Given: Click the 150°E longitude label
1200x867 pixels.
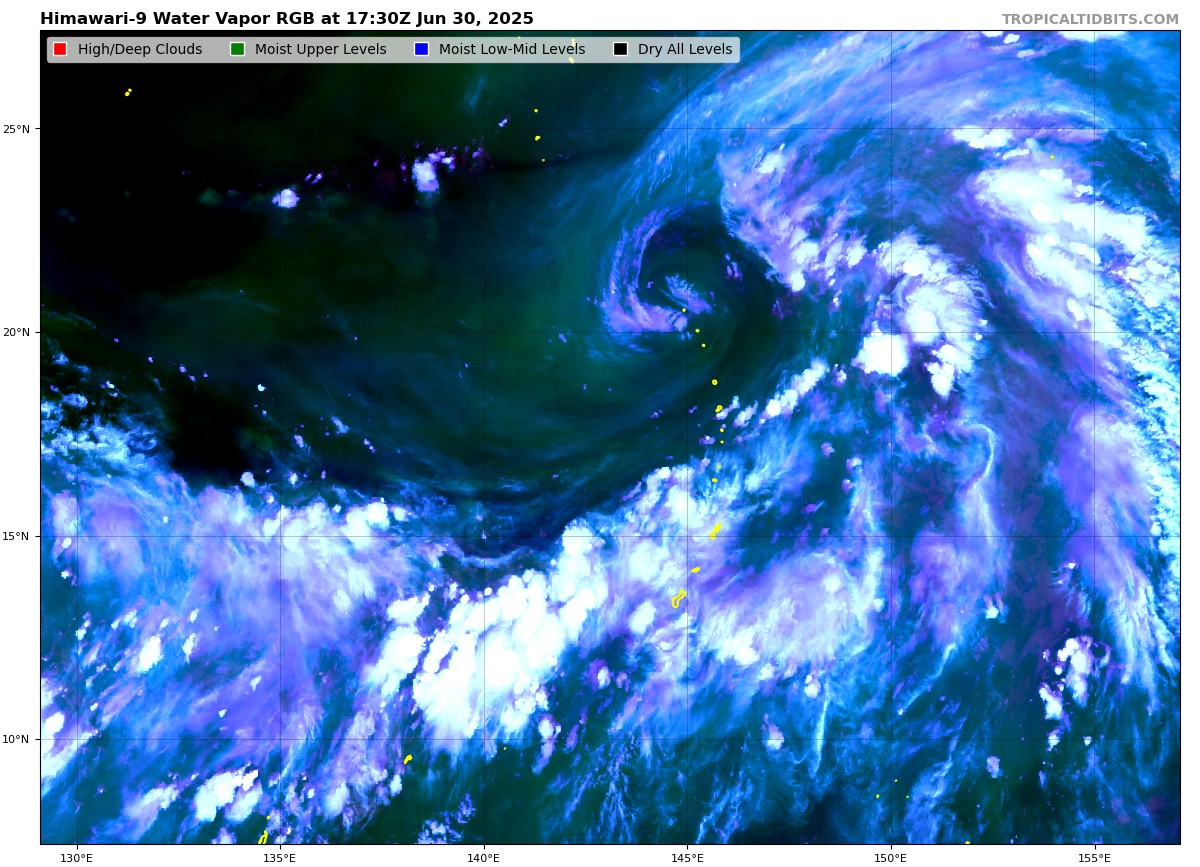Looking at the screenshot, I should pos(891,857).
